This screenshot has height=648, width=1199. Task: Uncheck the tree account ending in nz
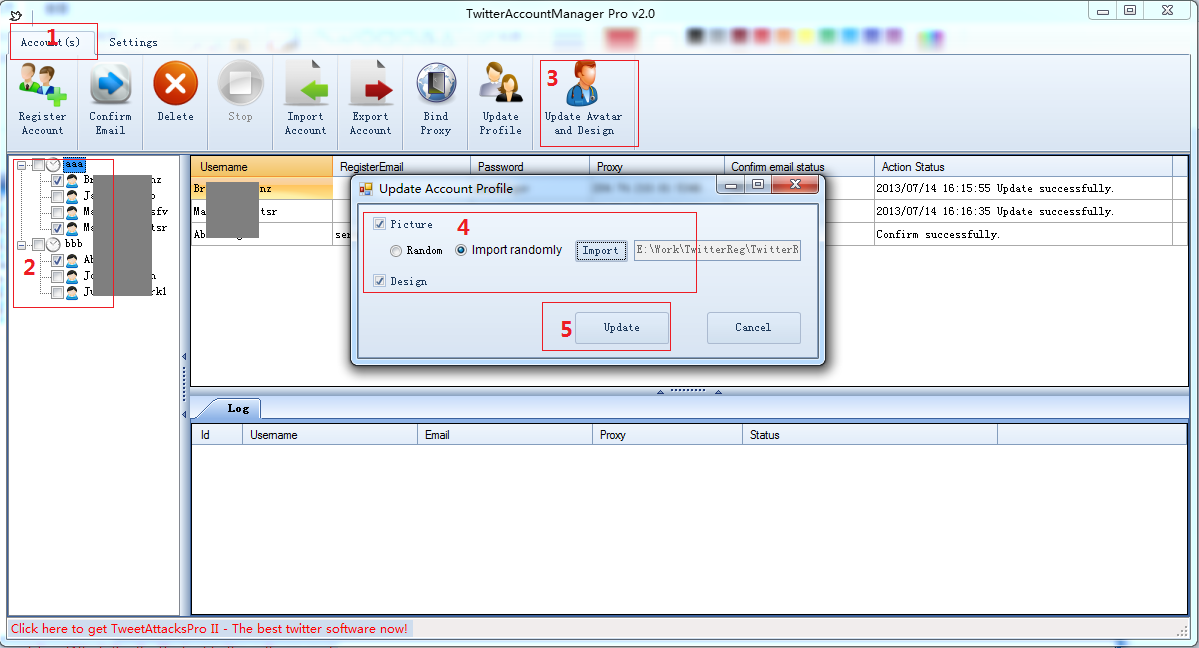tap(57, 181)
